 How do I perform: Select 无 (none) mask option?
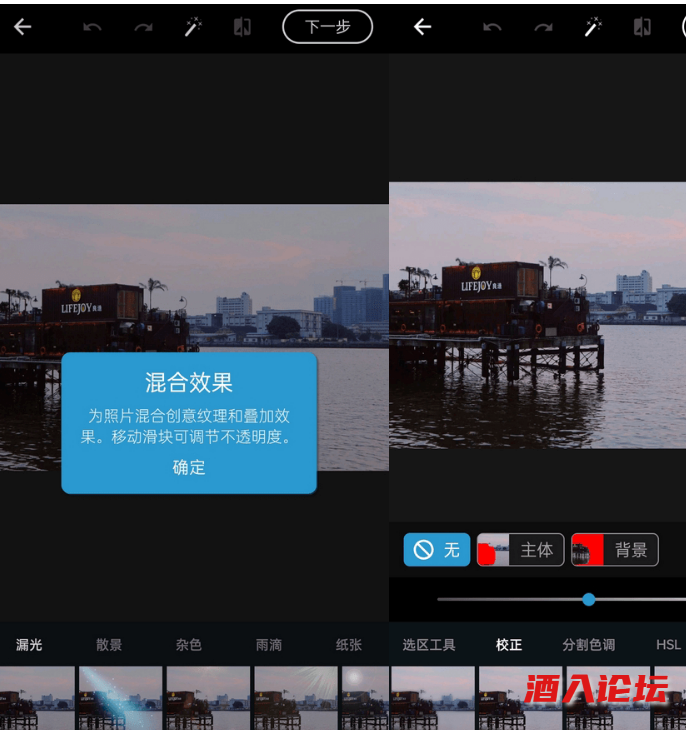(436, 550)
